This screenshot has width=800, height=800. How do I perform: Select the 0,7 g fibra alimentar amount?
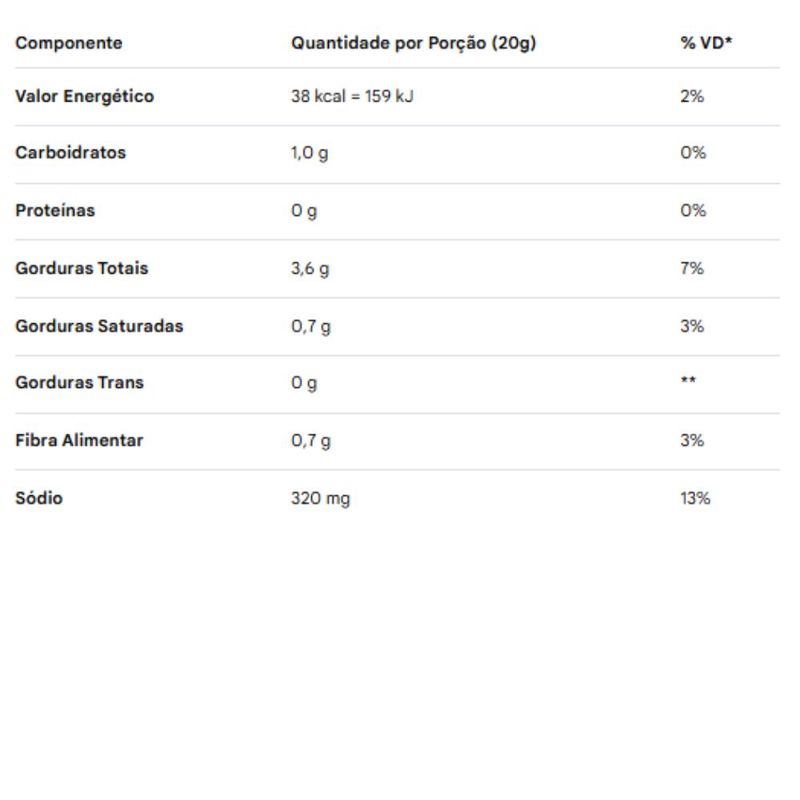pyautogui.click(x=311, y=441)
